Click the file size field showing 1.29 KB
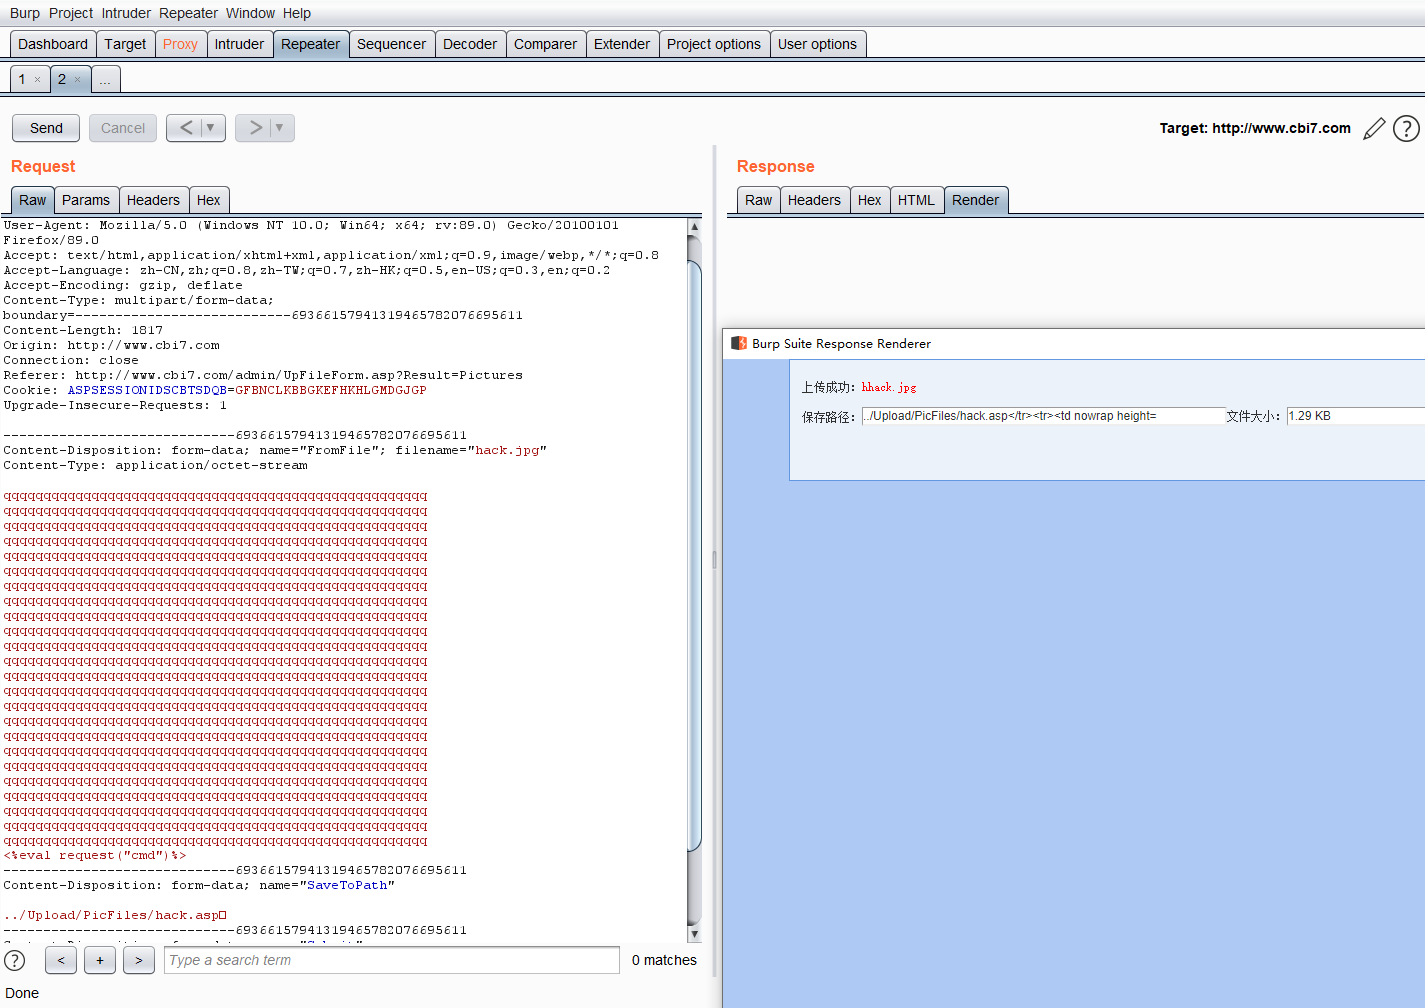The image size is (1425, 1008). point(1356,416)
